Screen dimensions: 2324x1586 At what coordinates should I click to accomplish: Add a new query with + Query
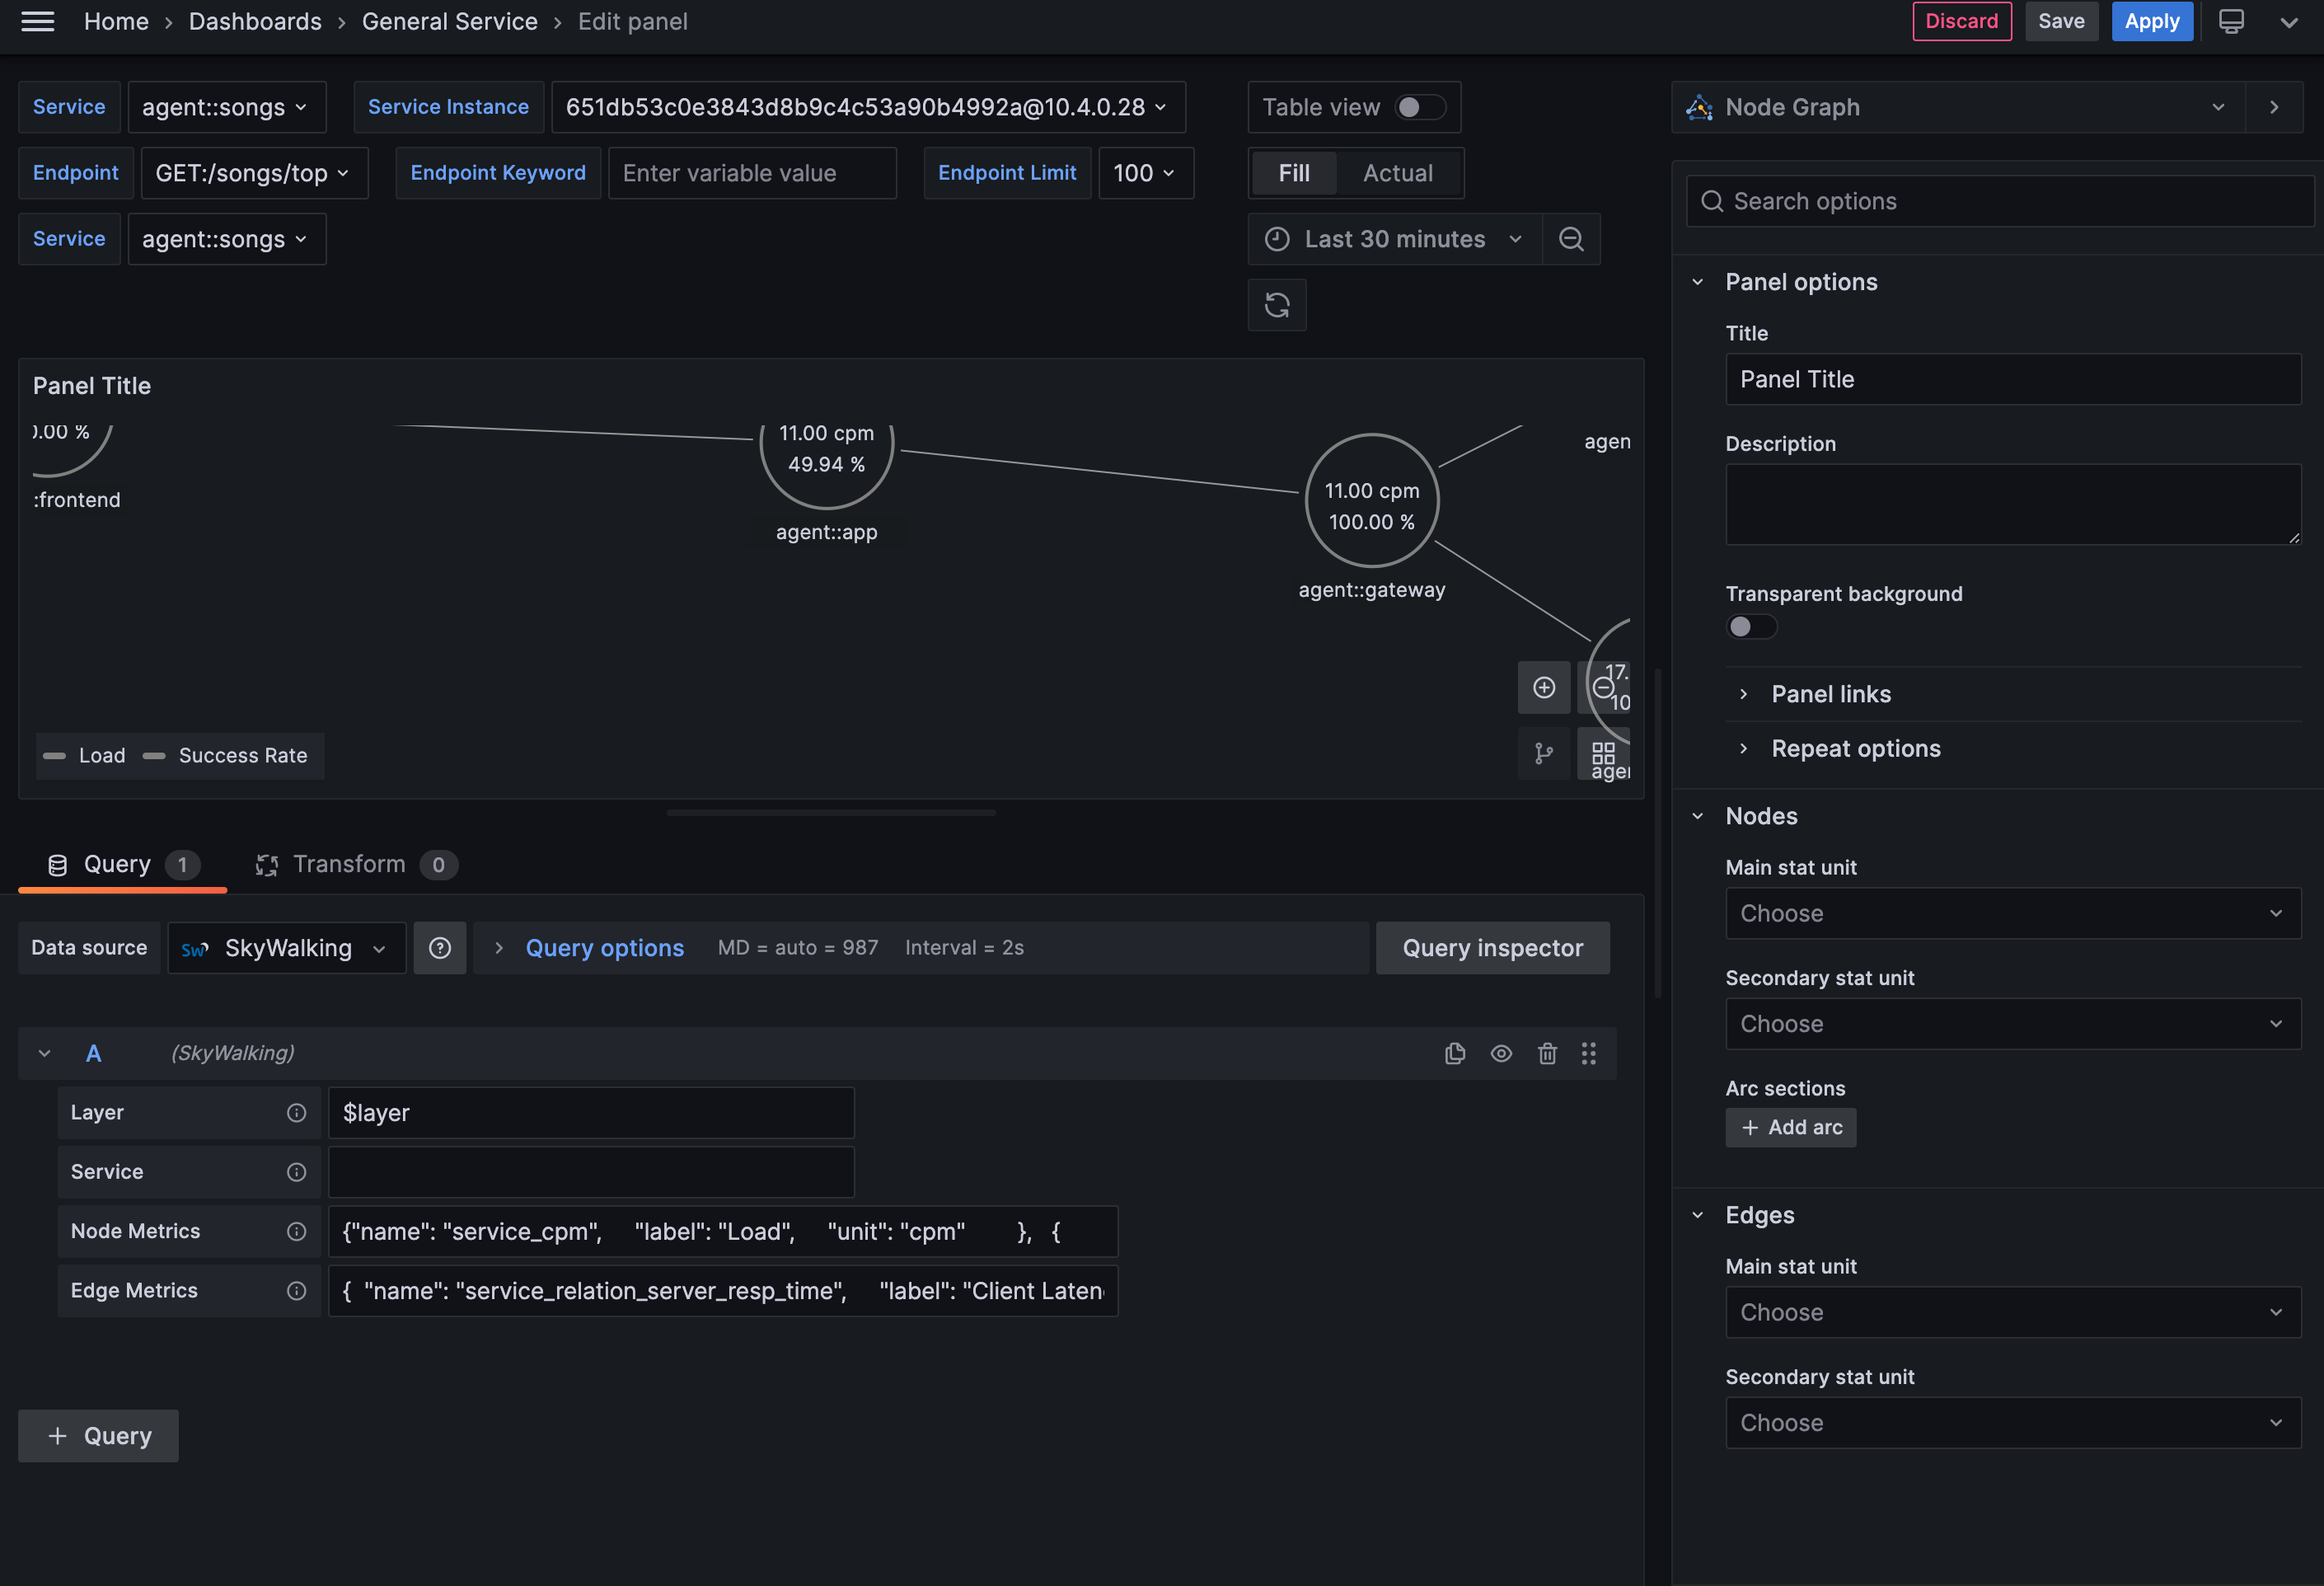(98, 1436)
